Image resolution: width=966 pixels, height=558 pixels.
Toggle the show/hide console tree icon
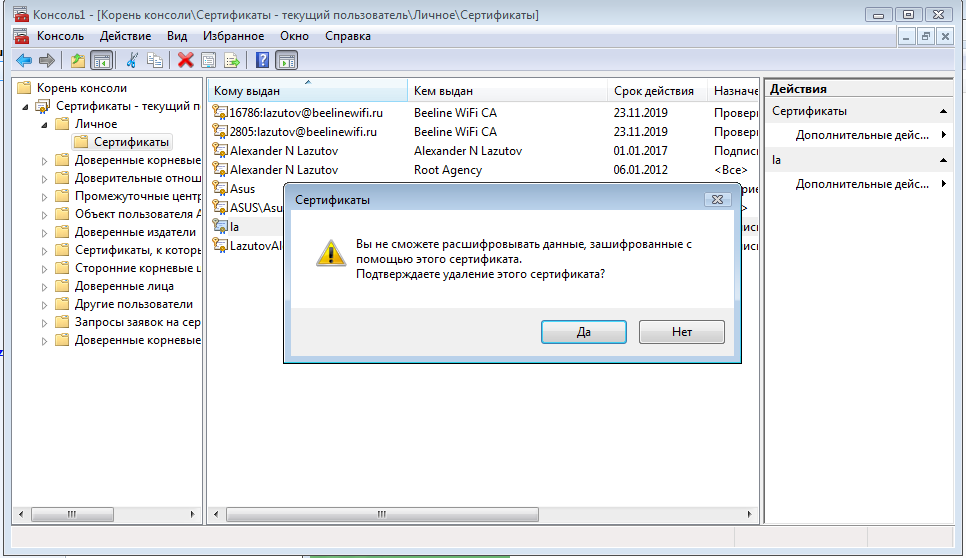click(x=102, y=60)
